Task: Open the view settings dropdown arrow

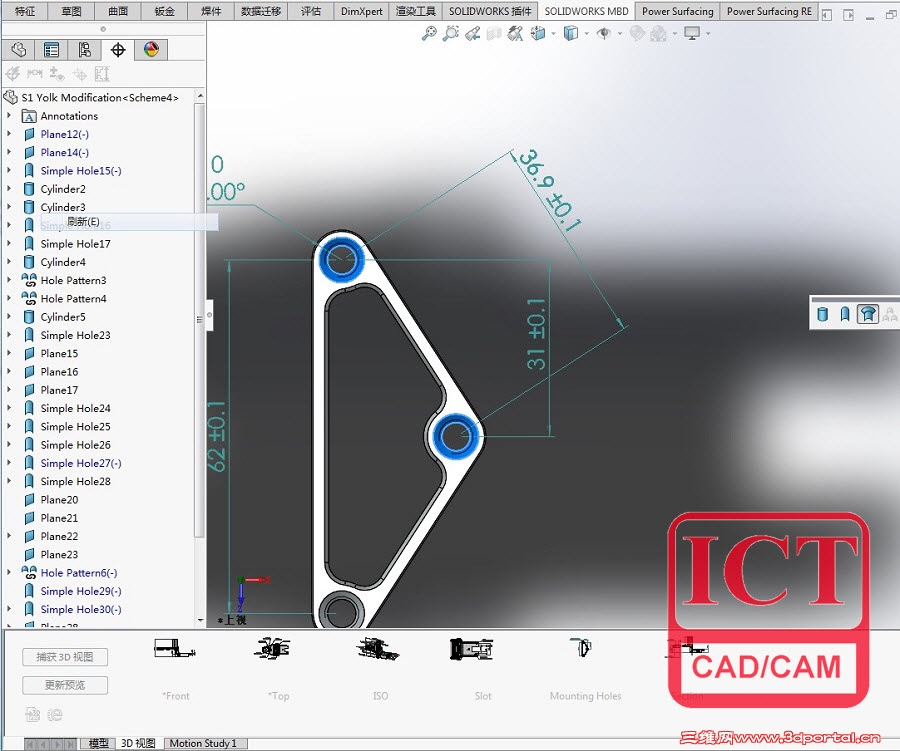Action: click(708, 34)
